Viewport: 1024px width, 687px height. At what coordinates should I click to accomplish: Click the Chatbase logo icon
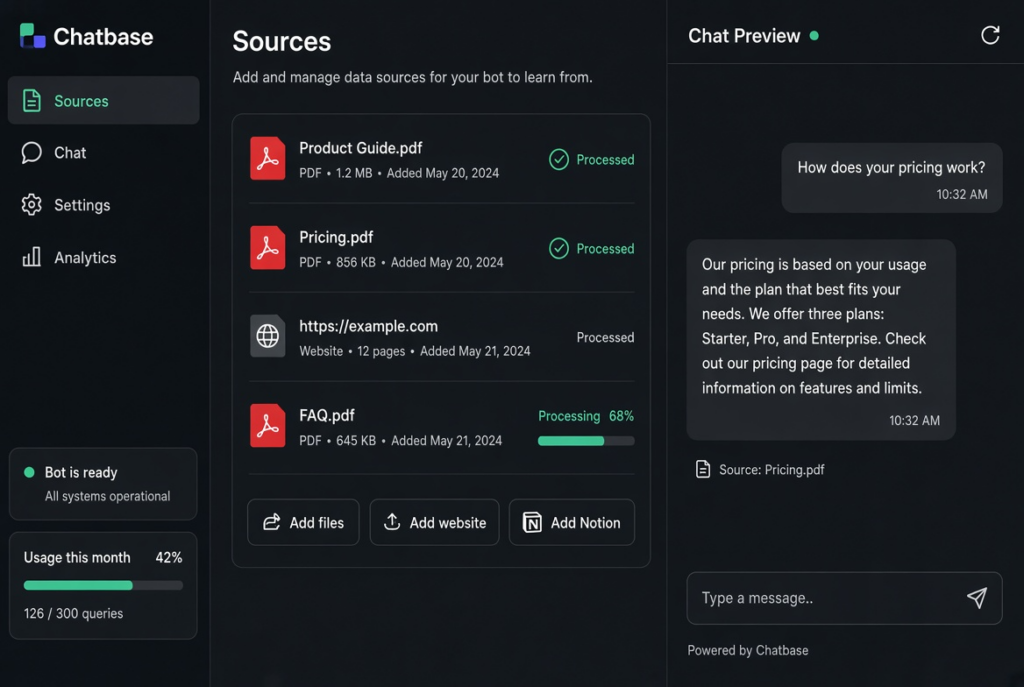pyautogui.click(x=32, y=36)
